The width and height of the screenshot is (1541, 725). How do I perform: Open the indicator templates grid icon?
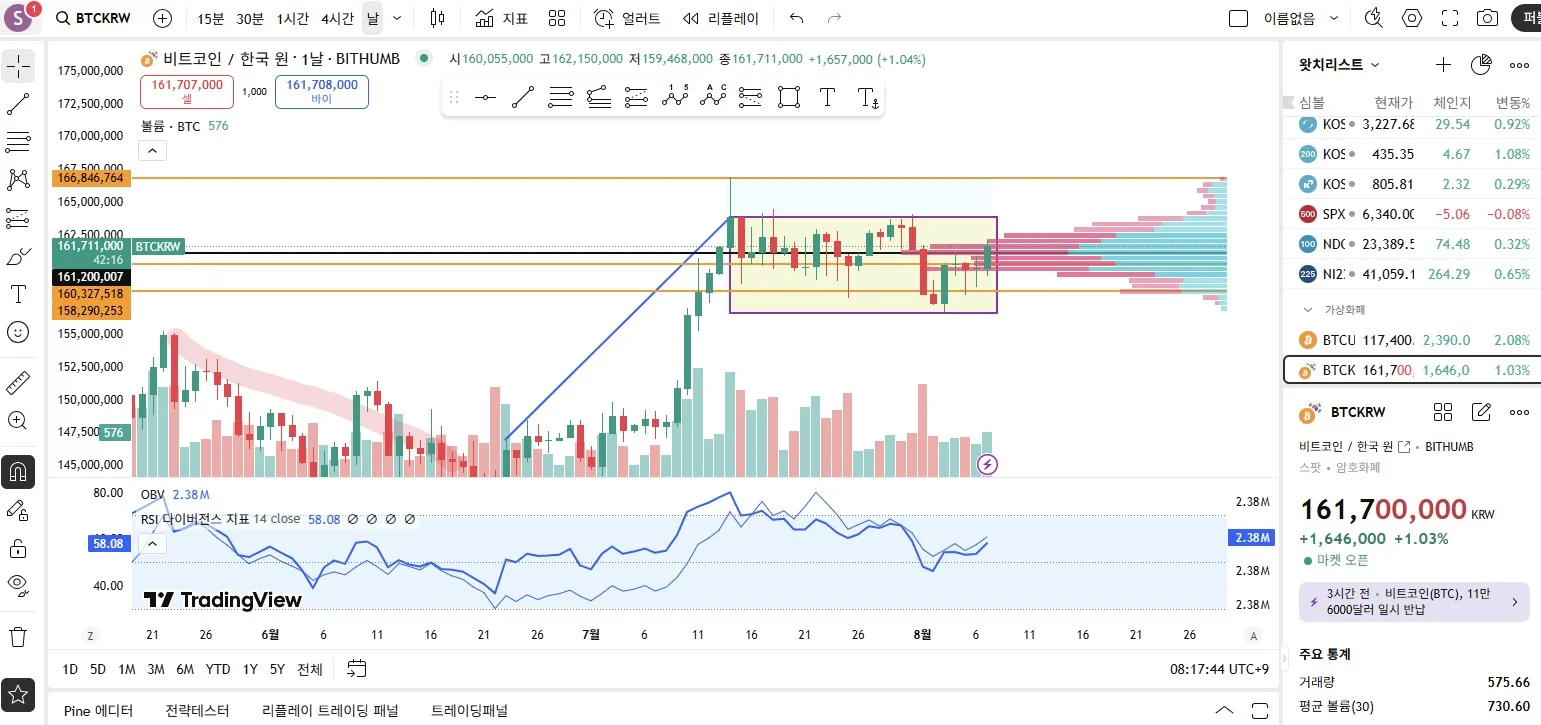tap(557, 18)
